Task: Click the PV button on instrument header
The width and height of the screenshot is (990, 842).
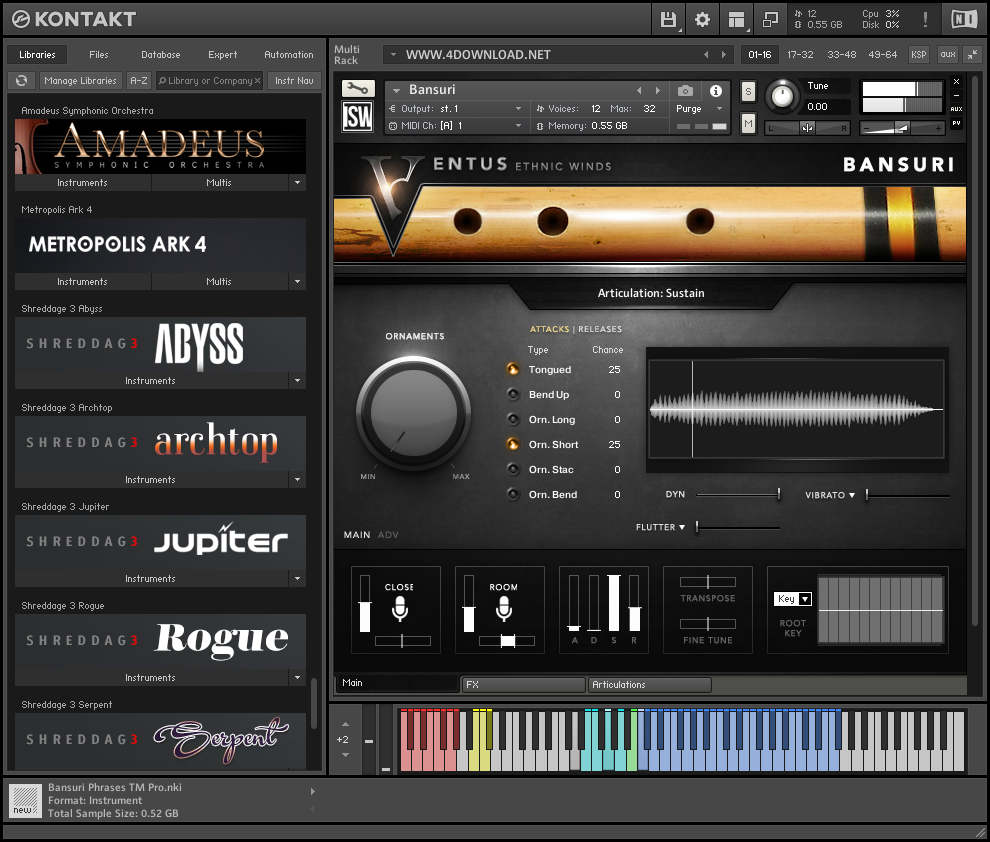Action: [957, 123]
